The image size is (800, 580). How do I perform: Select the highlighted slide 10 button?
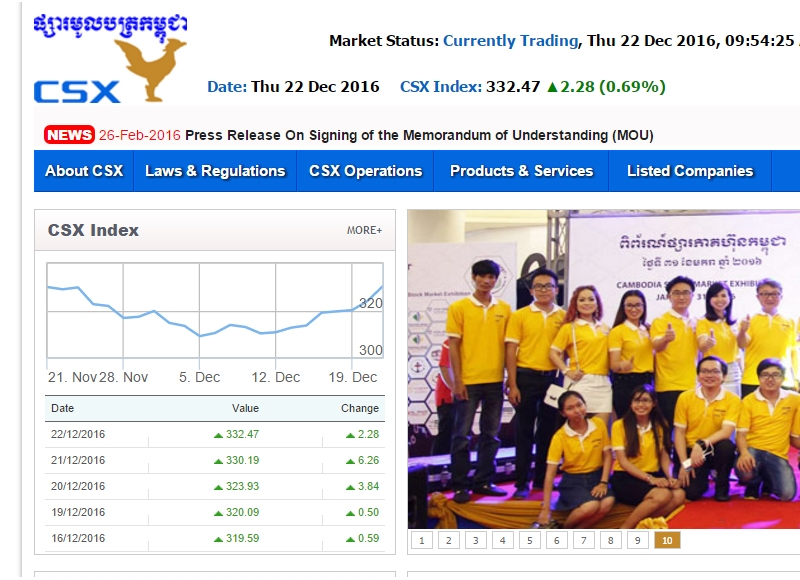click(666, 541)
